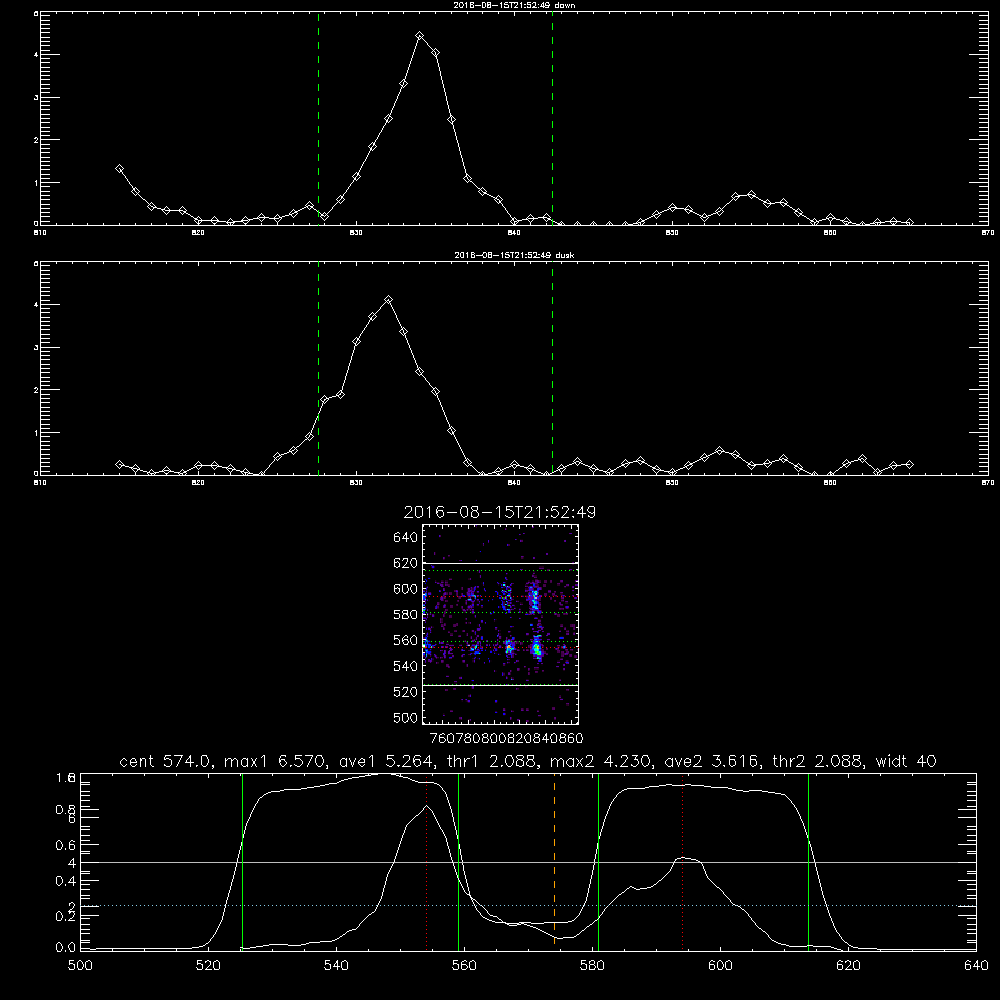Click the 0.6 y-axis label of bottom plot
This screenshot has width=1000, height=1000.
(66, 845)
